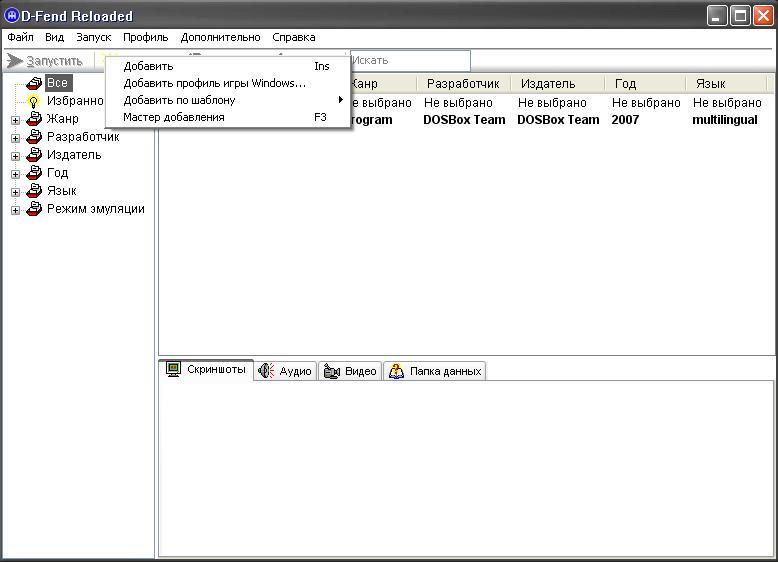Click Не выбрано under Издатель column
The width and height of the screenshot is (778, 562).
(552, 103)
